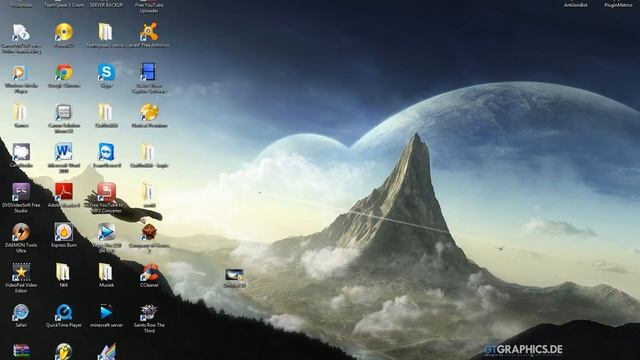640x360 pixels.
Task: Open the PowerISO gold disc shortcut
Action: pyautogui.click(x=64, y=33)
